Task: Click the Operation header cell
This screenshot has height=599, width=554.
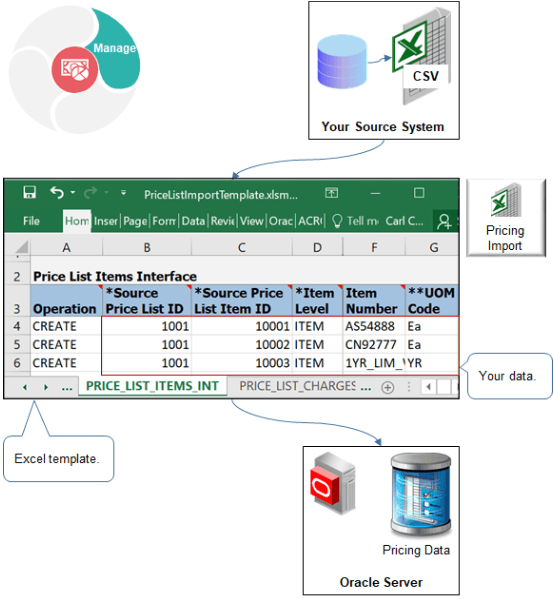Action: coord(66,300)
